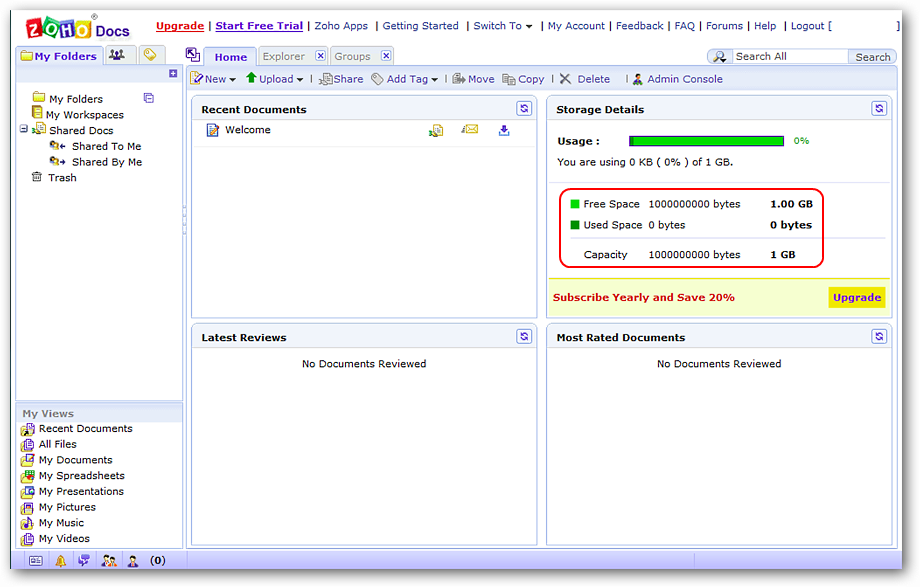Open the Switch To dropdown

[x=503, y=26]
